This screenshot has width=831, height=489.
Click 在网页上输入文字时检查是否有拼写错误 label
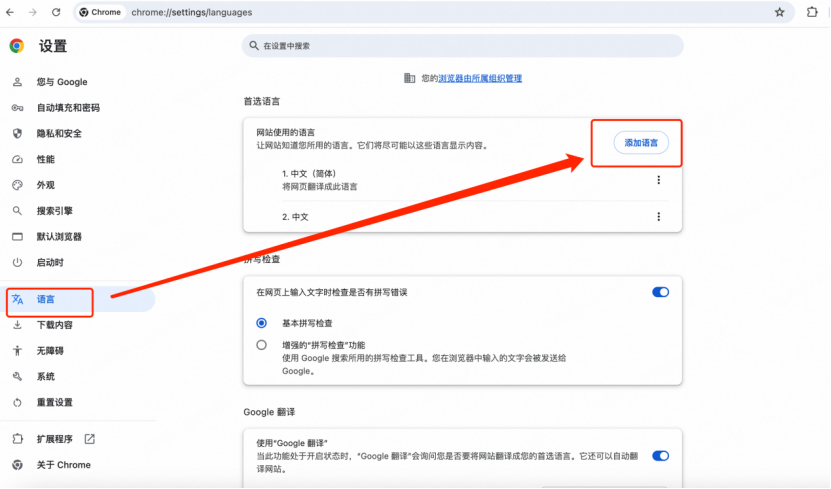point(332,292)
